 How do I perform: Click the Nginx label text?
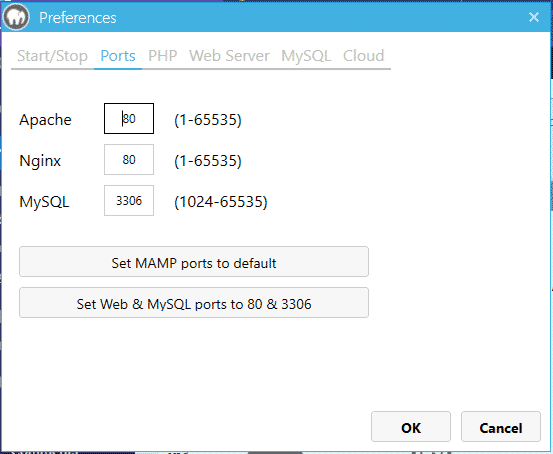40,161
